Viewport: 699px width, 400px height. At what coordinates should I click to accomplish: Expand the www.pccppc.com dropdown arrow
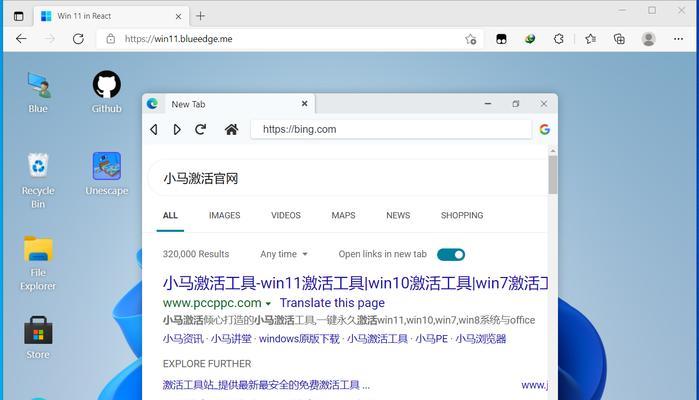268,304
